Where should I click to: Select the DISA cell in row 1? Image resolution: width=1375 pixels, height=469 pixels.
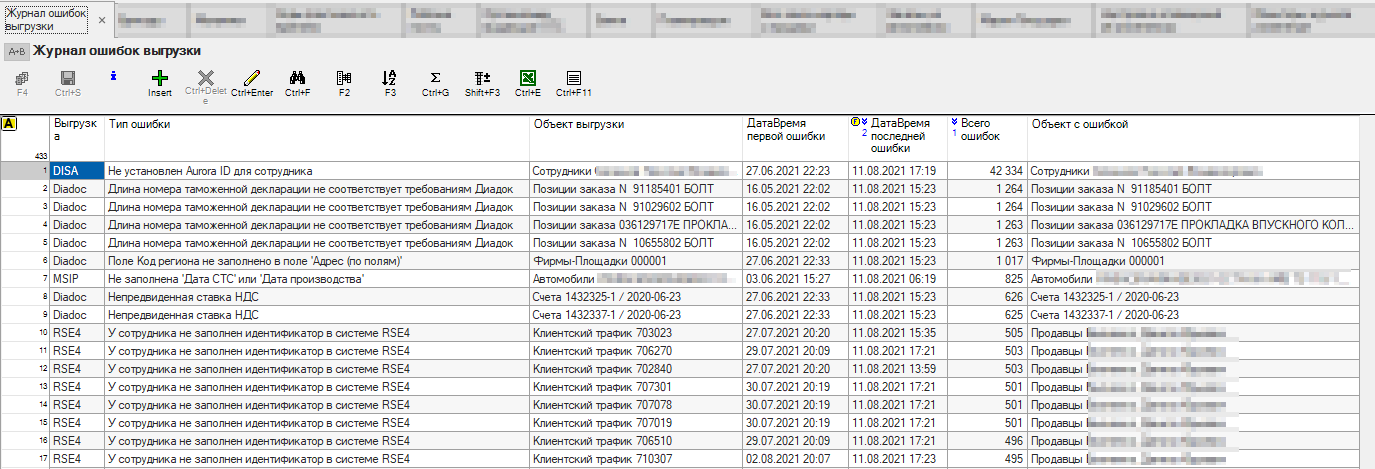click(77, 171)
